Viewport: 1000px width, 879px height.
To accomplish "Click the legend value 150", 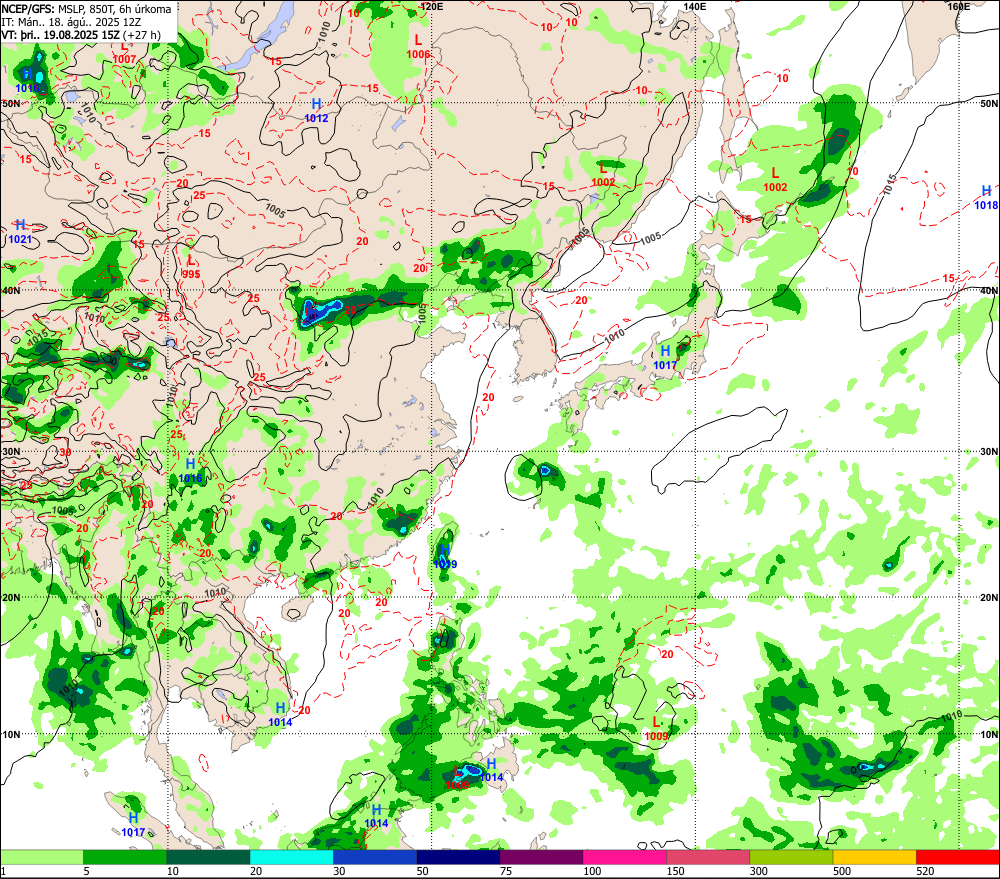I will click(x=675, y=871).
